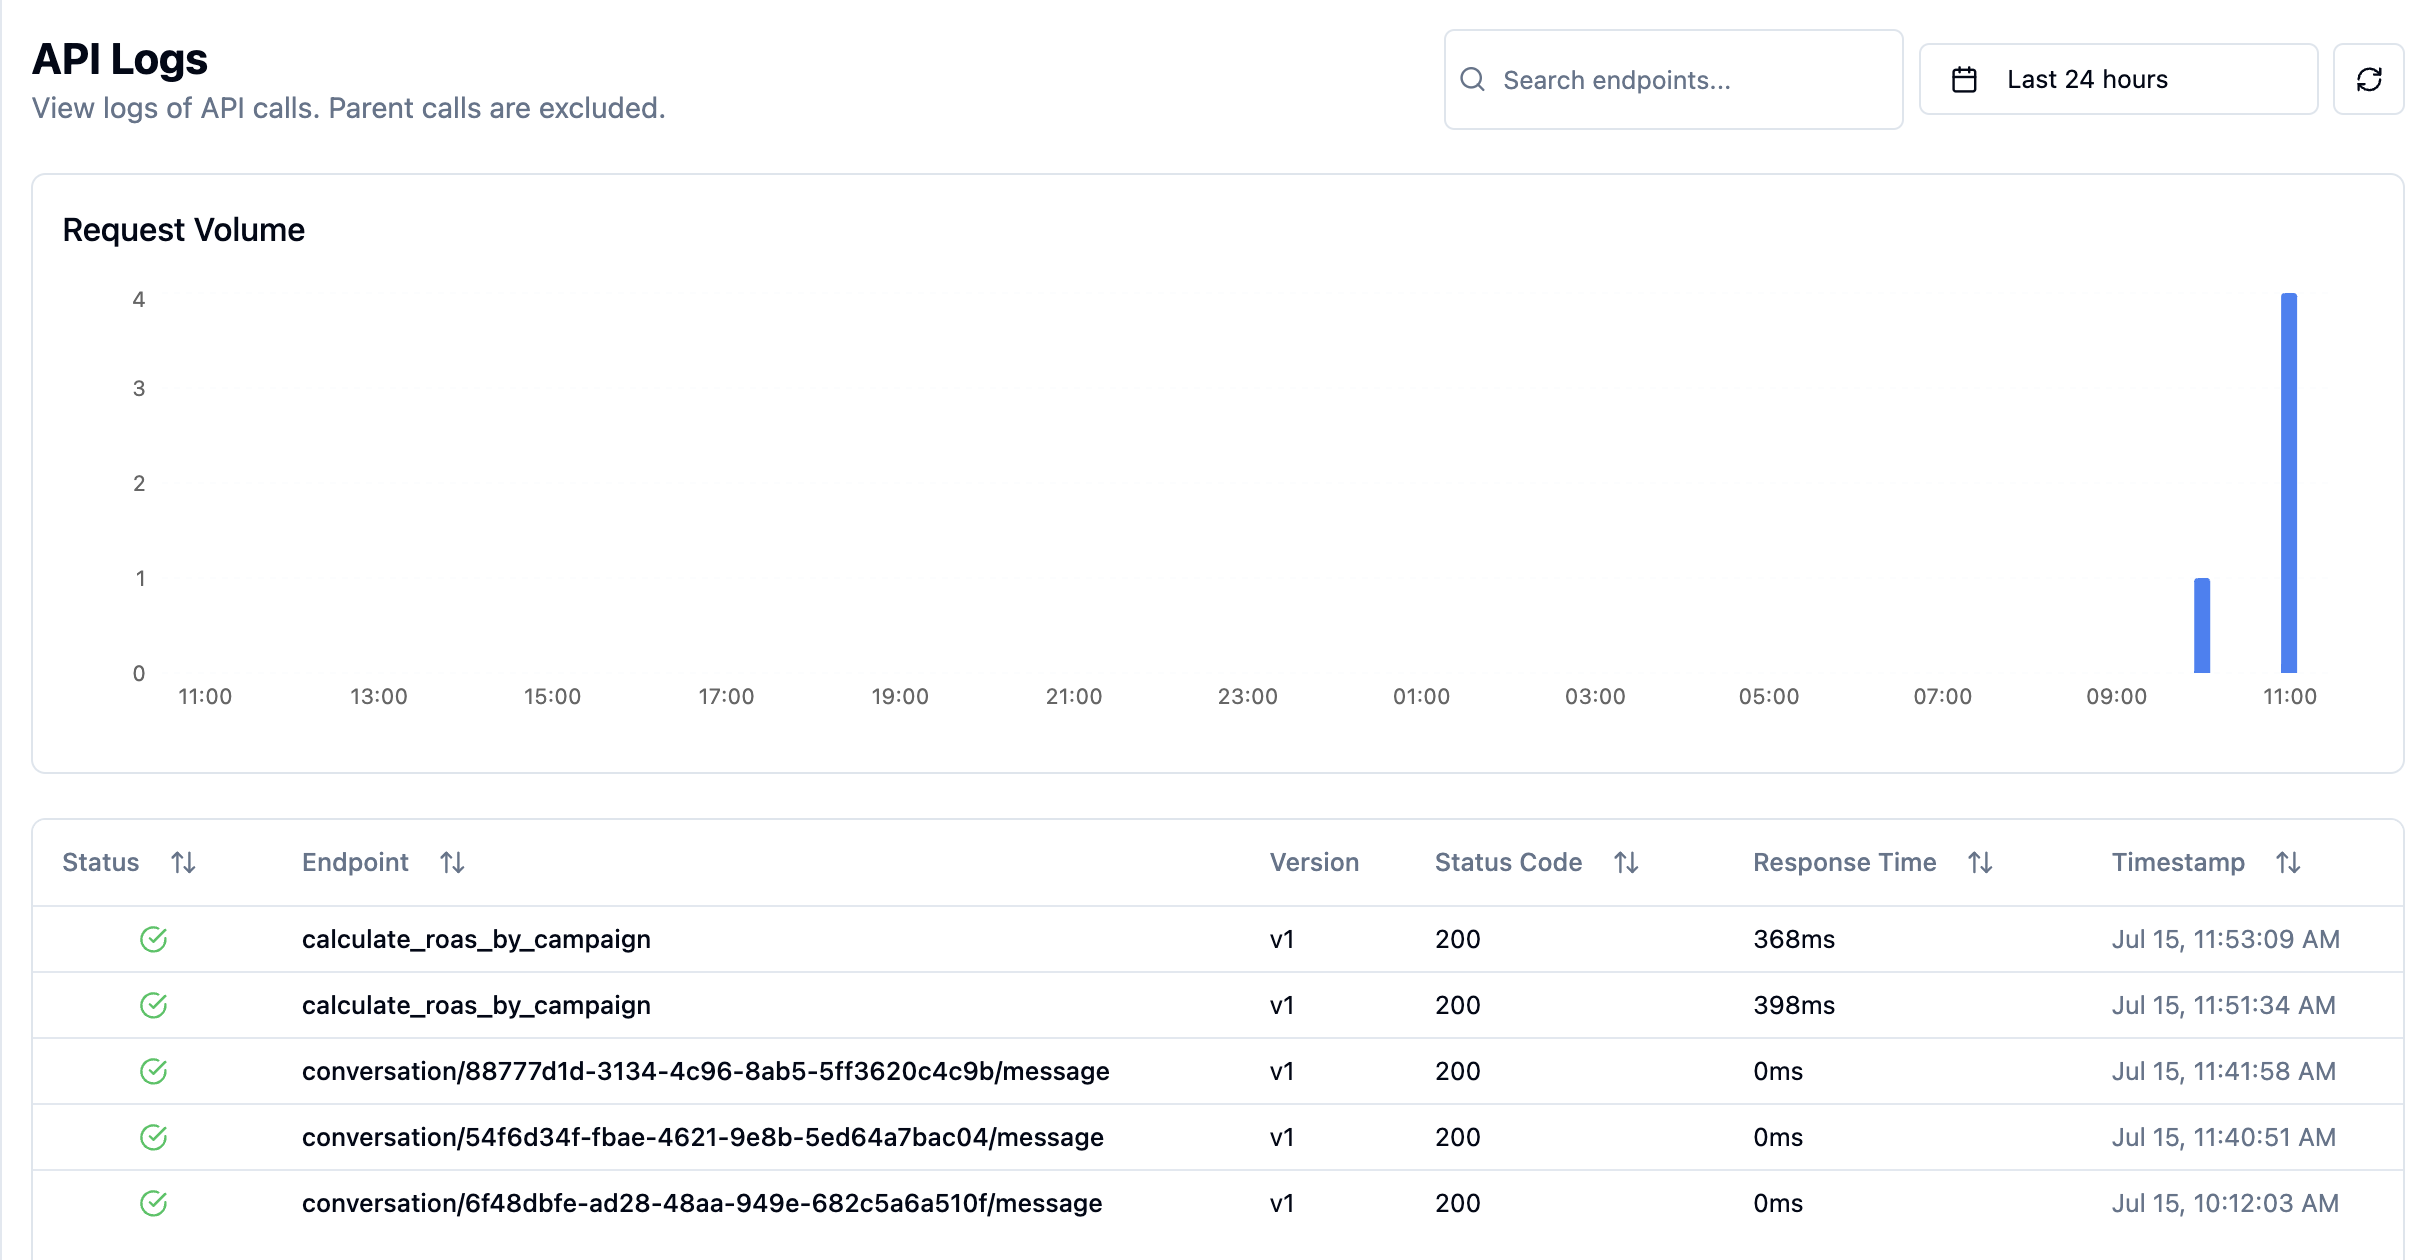Sort by Endpoint using its sort arrows

tap(452, 862)
